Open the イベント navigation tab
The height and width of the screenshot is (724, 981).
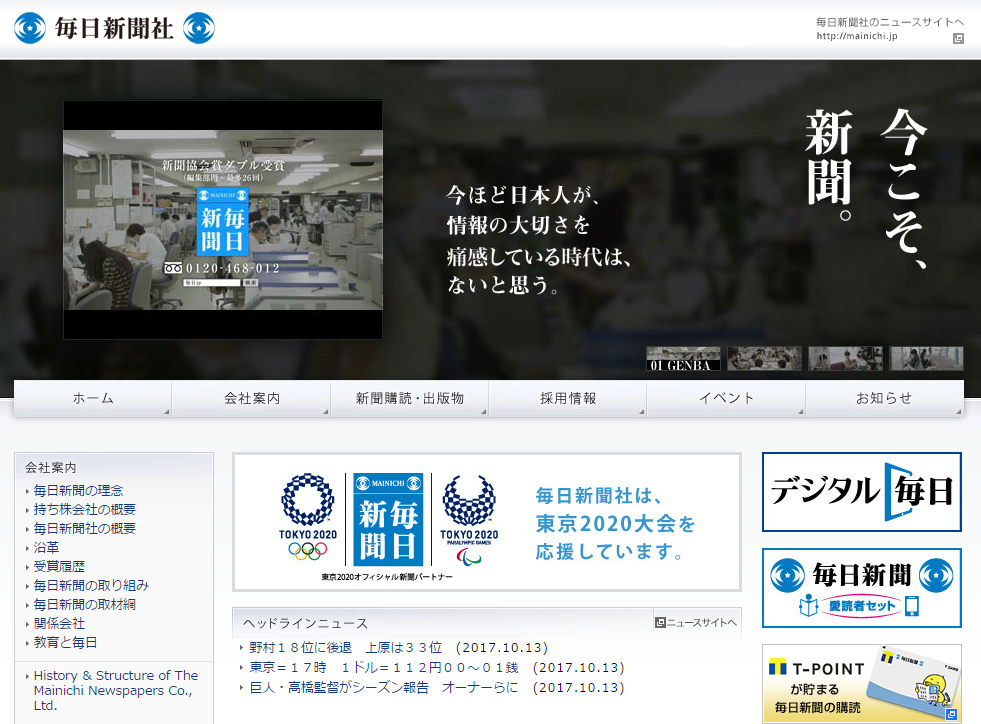point(726,398)
